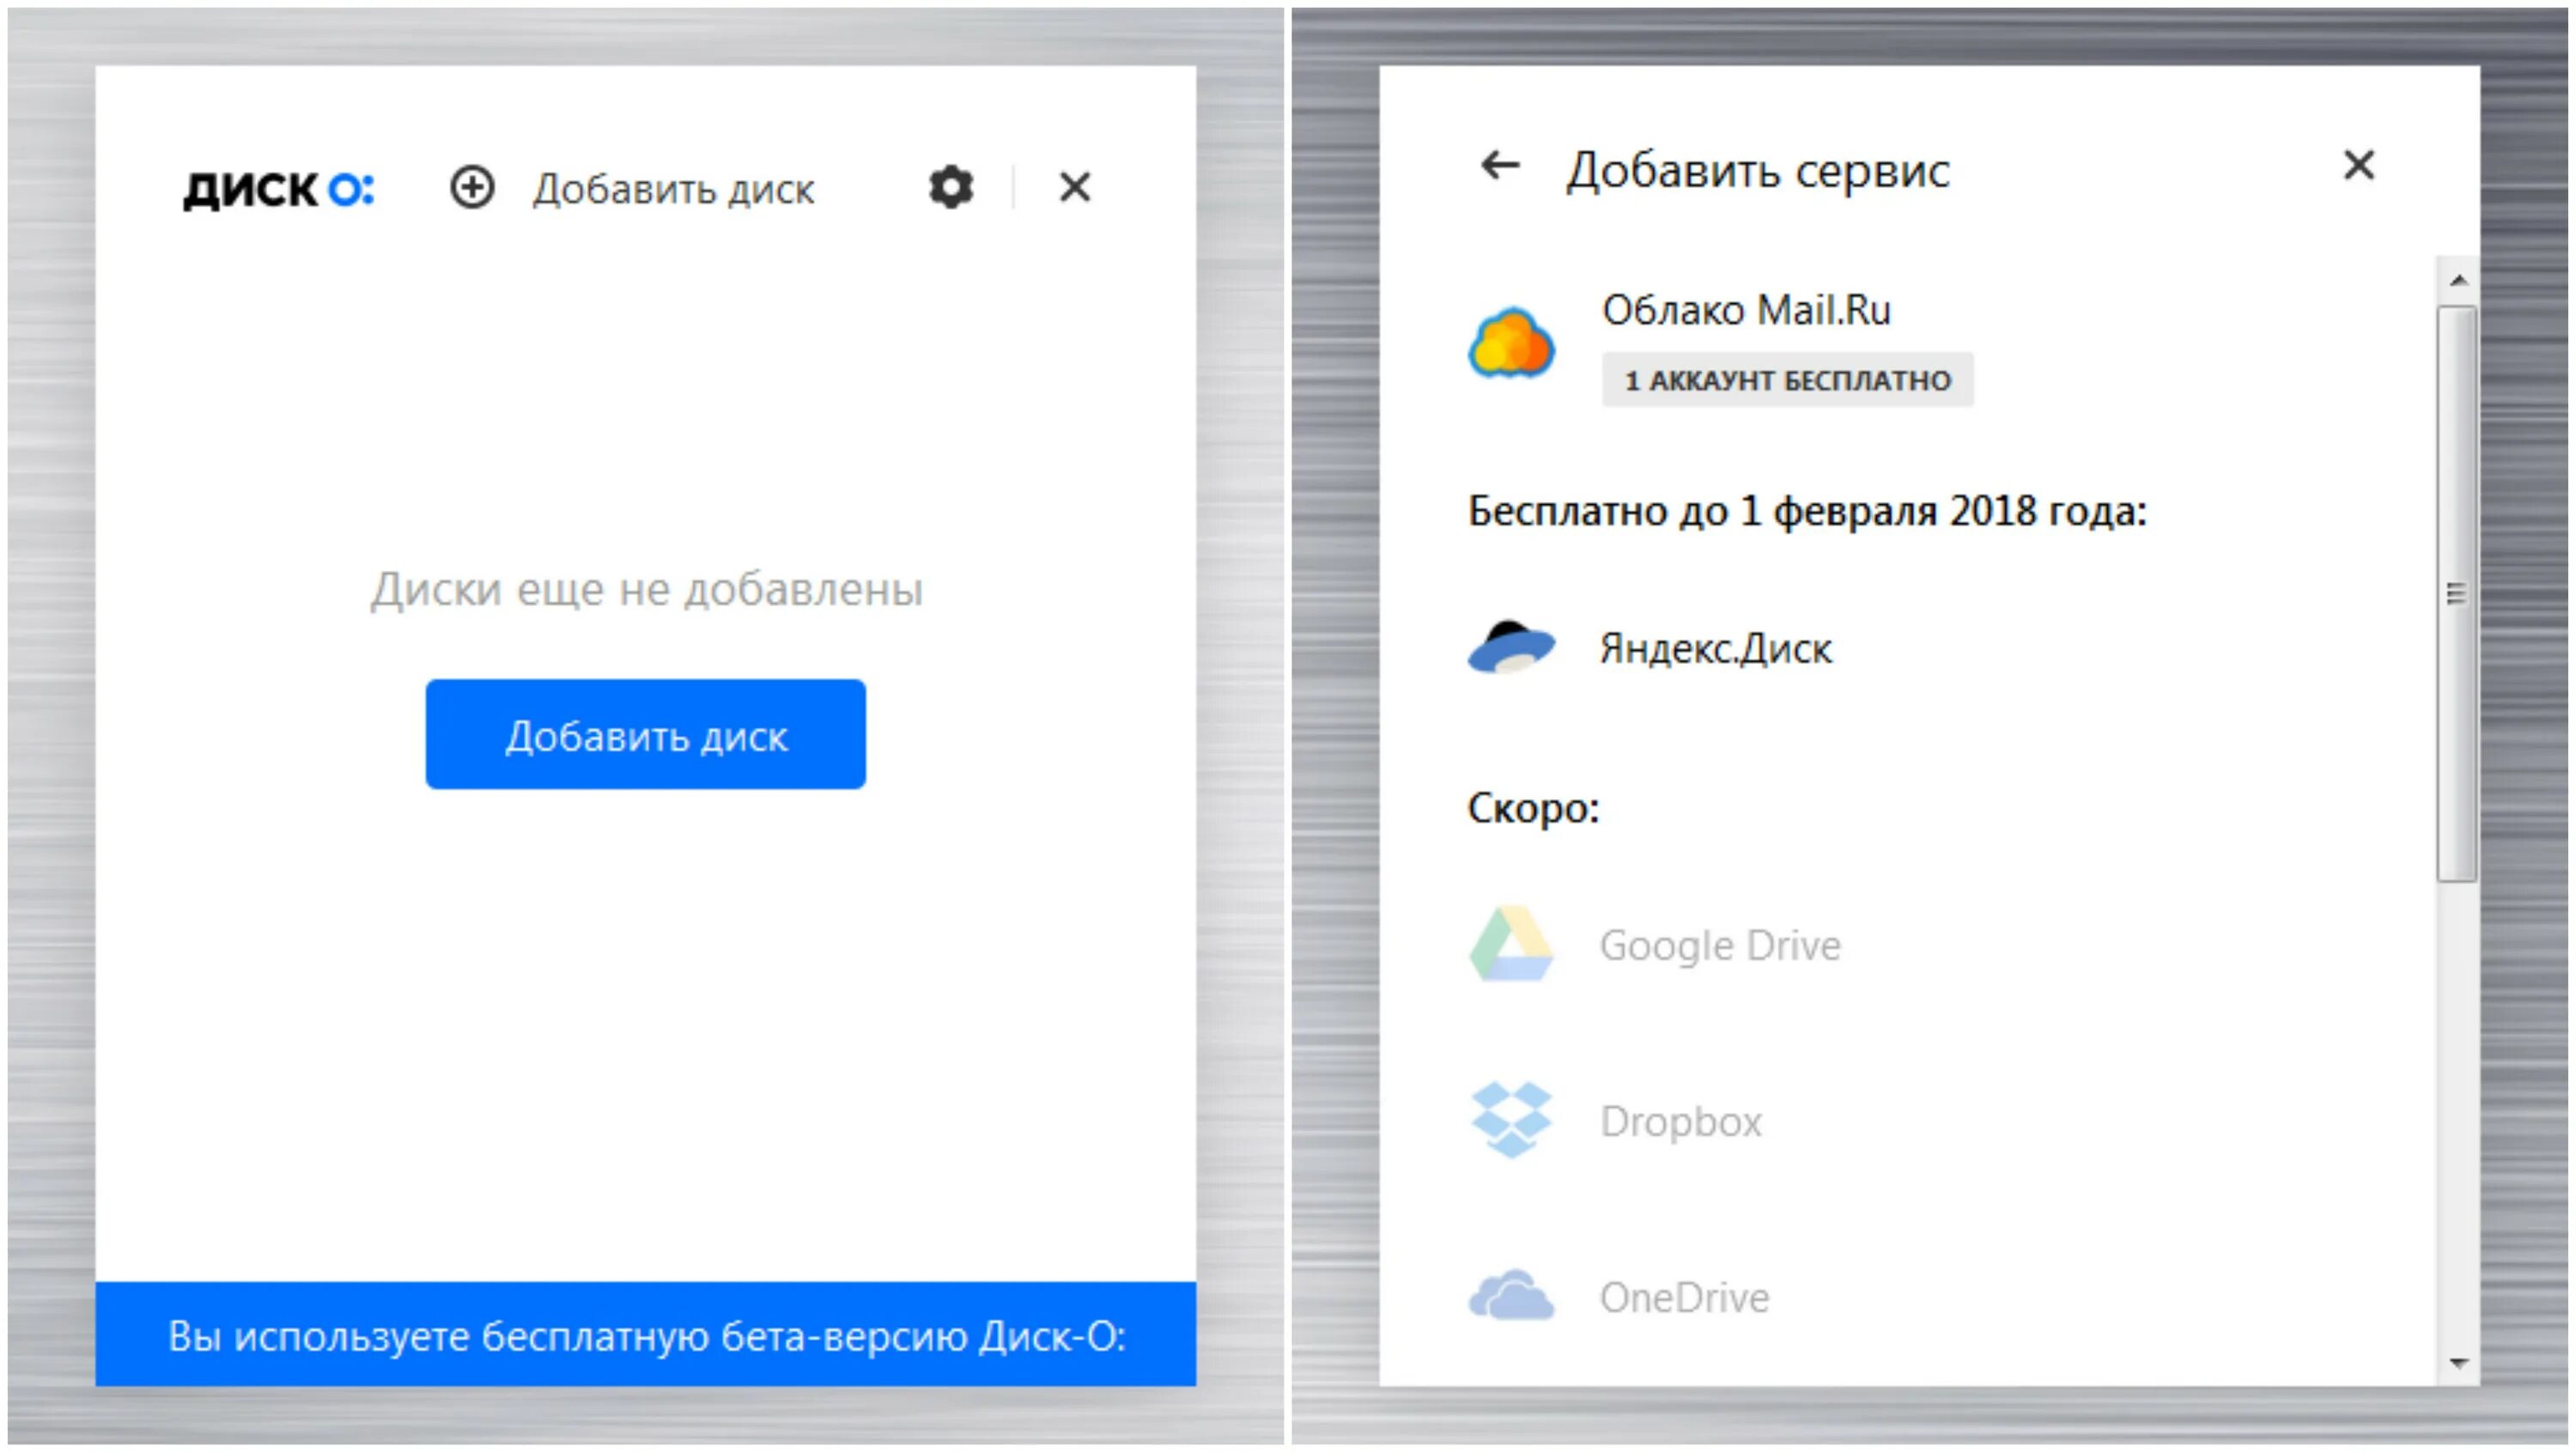Click the "Бесплатно до 1 февраля 2018 года:" heading
The image size is (2576, 1452).
point(1807,511)
